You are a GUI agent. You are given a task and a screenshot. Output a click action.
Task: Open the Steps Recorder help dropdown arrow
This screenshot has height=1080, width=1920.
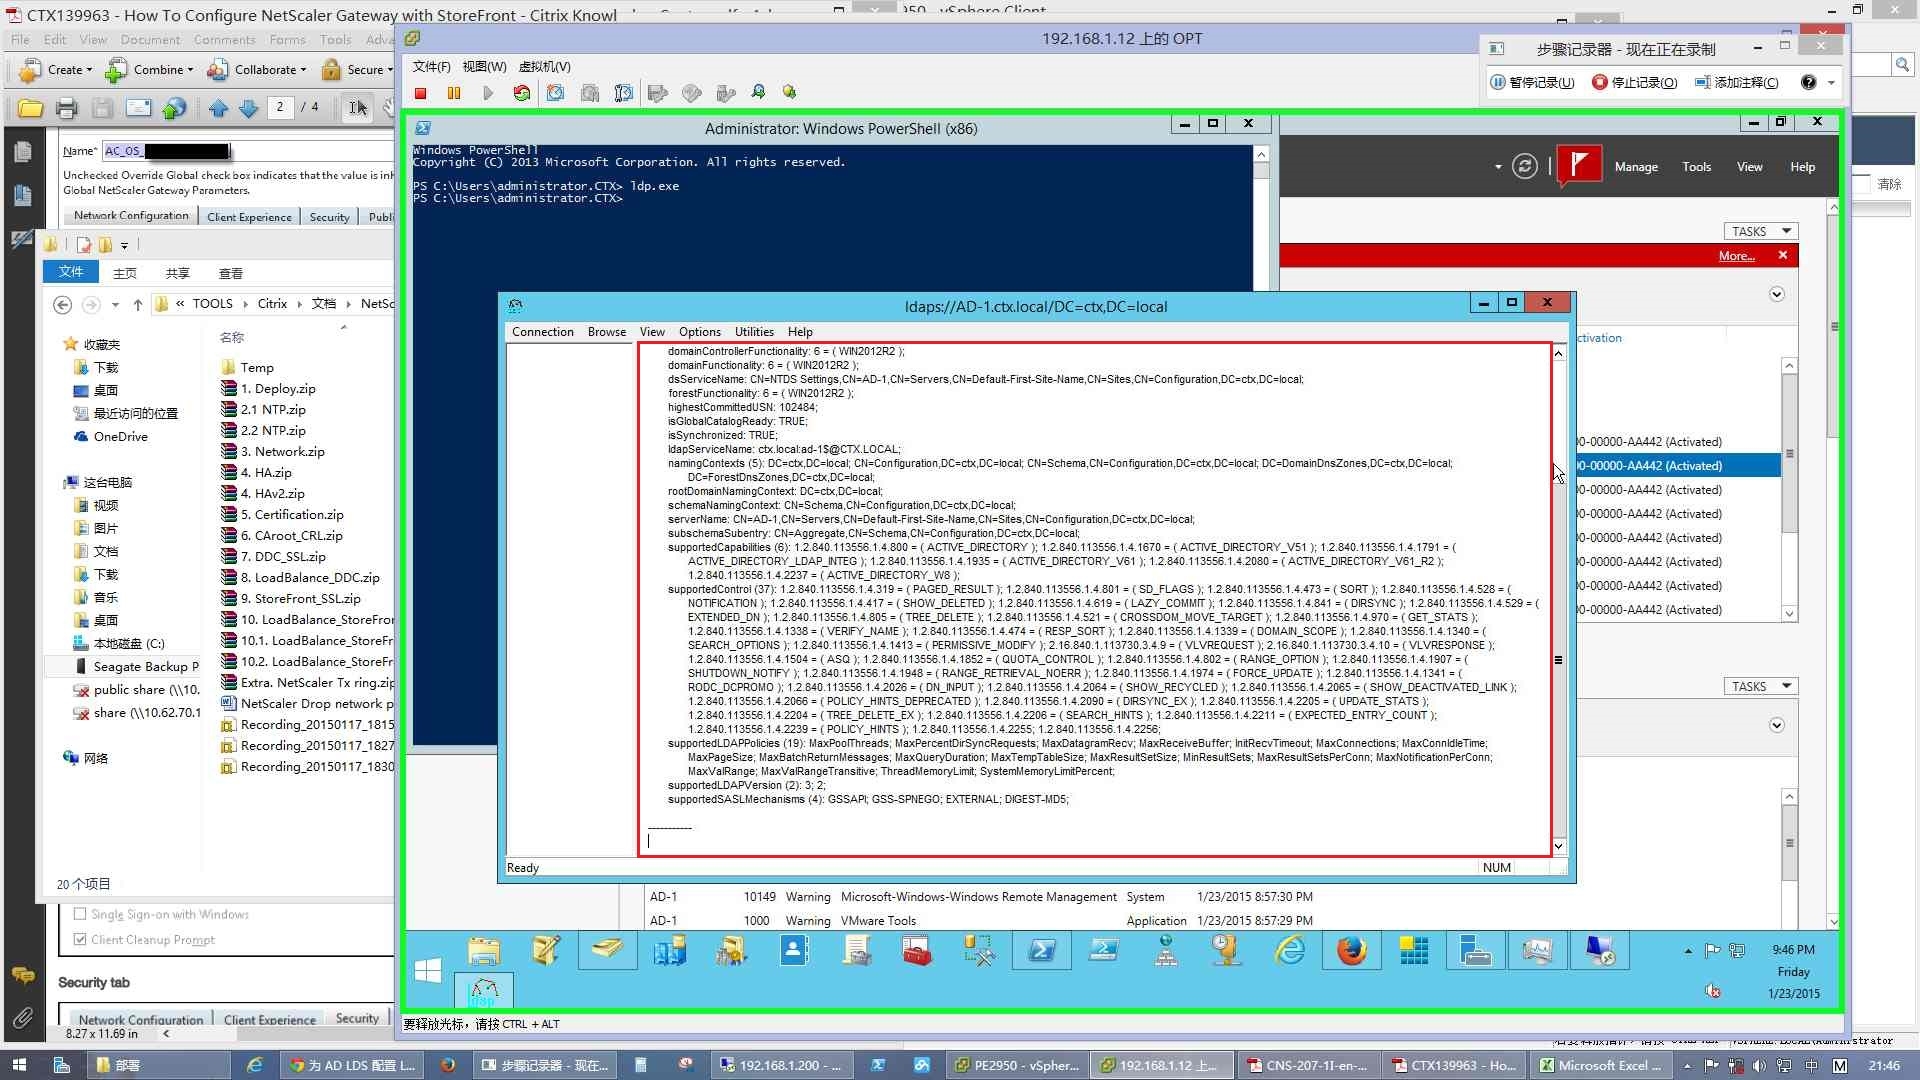(x=1832, y=82)
